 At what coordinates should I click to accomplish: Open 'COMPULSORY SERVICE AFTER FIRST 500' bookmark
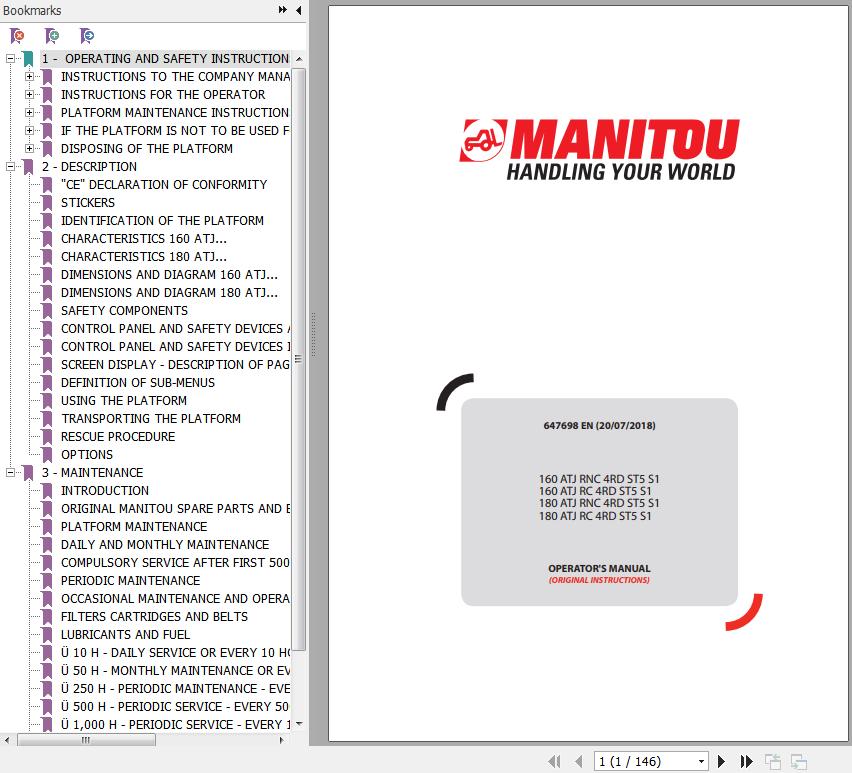coord(175,562)
